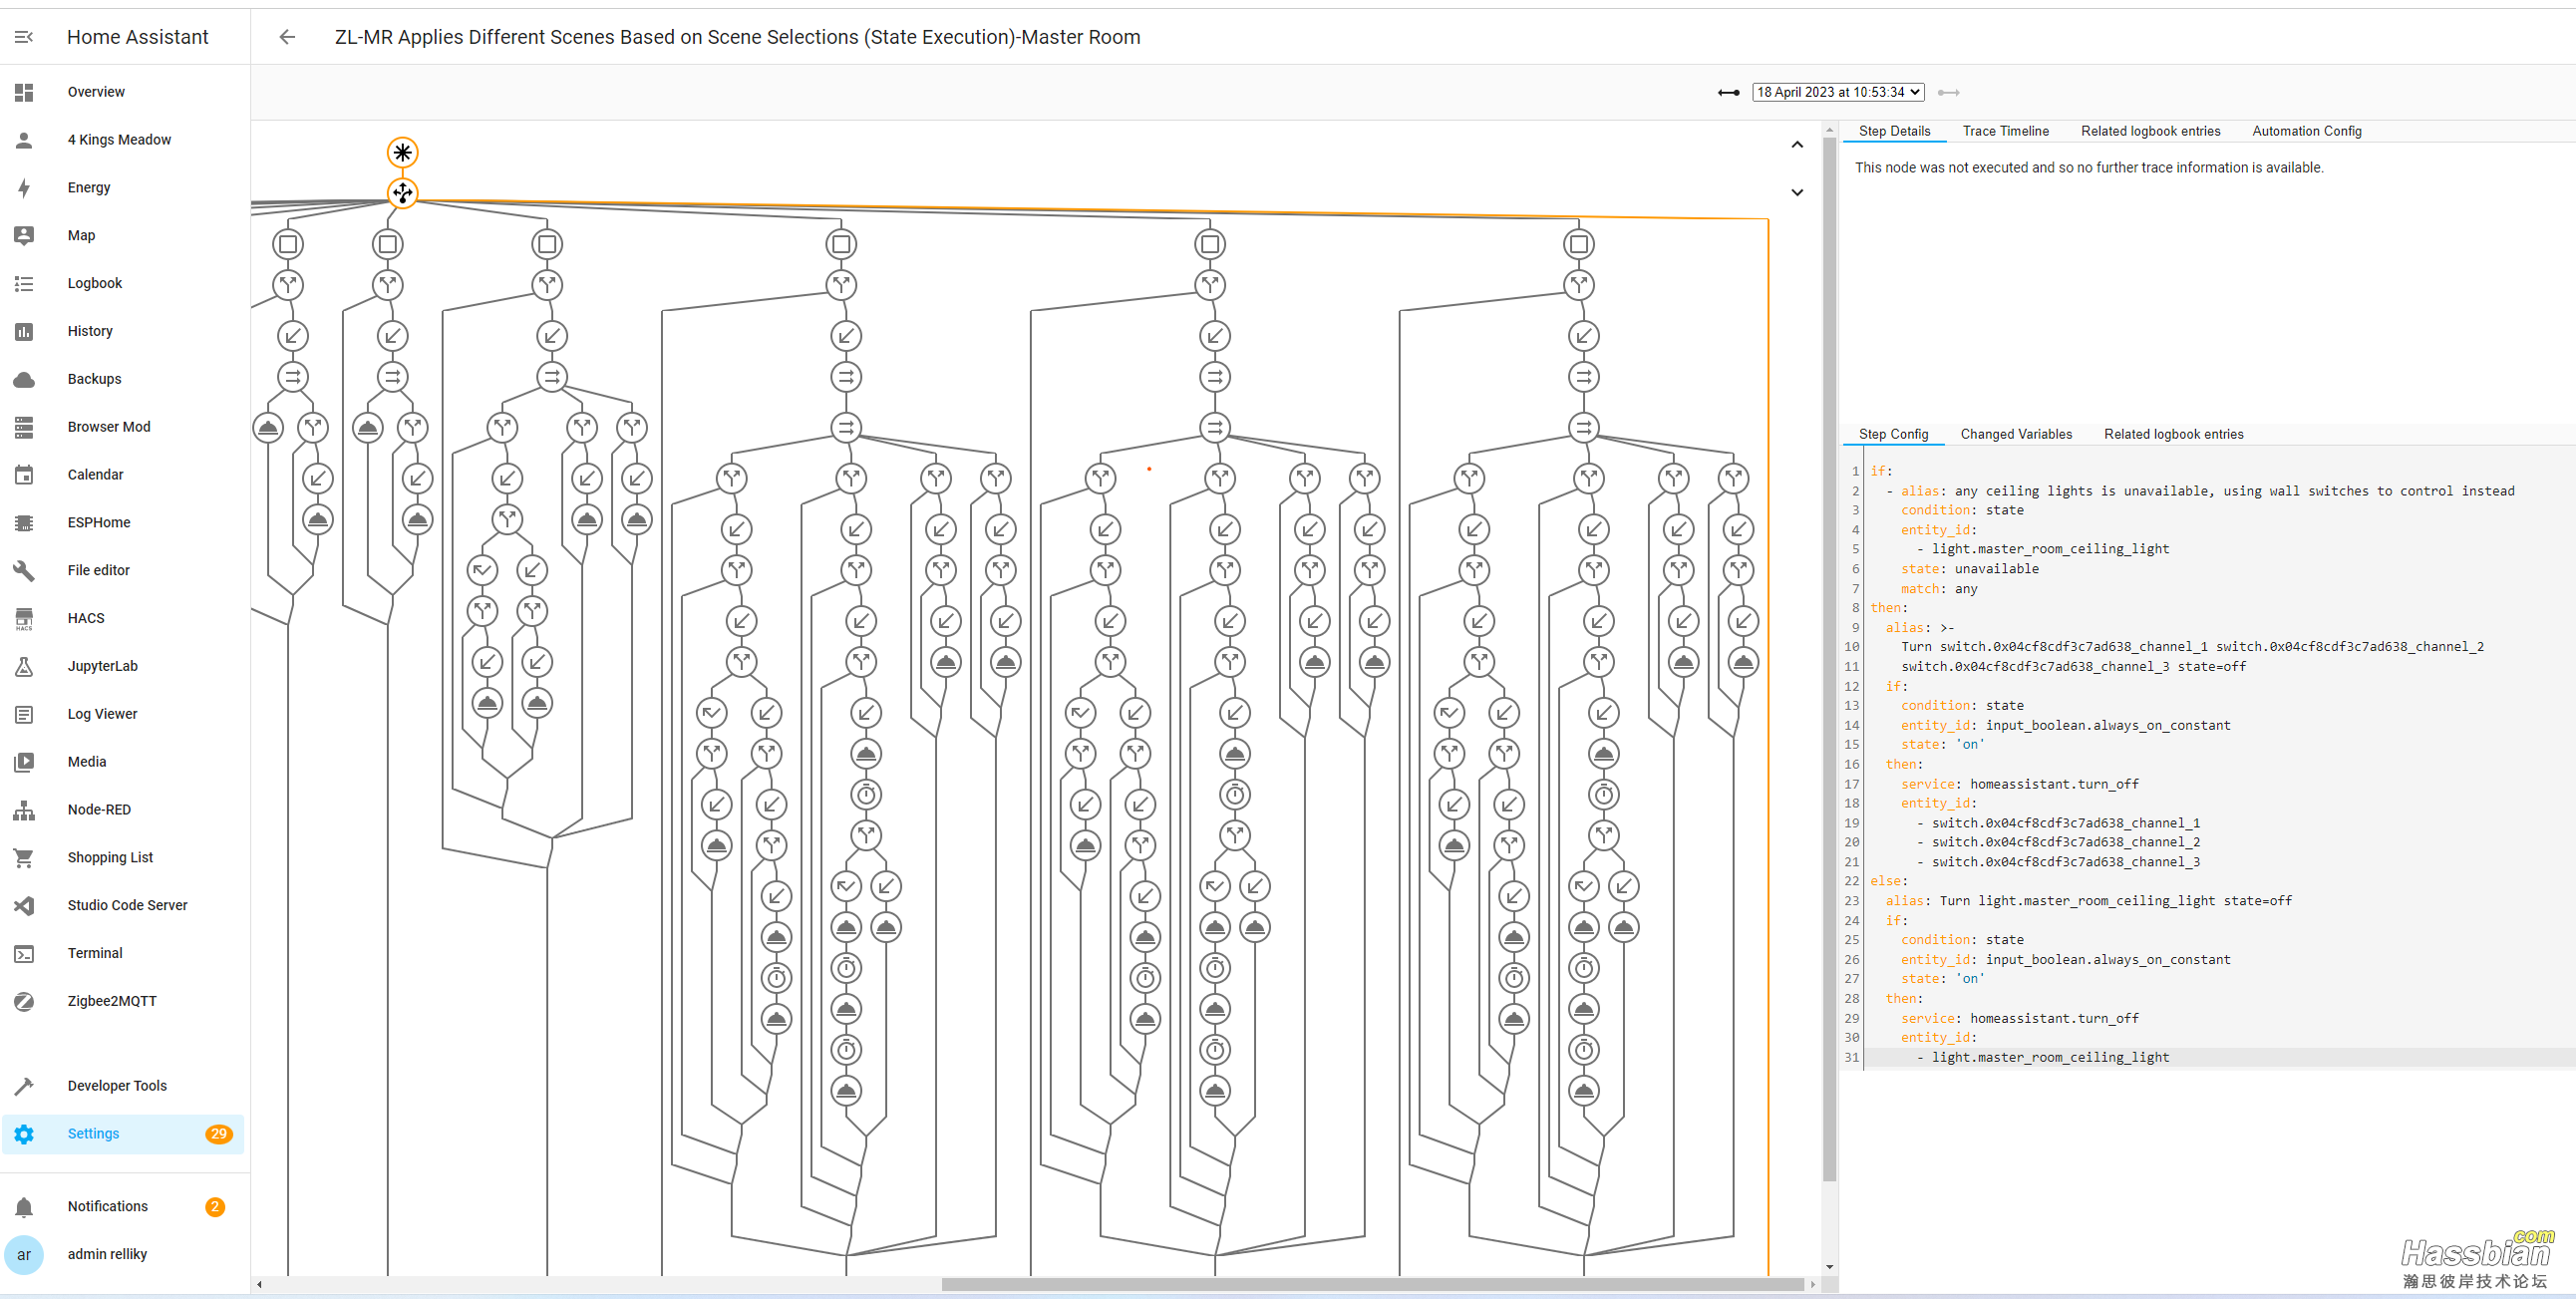The height and width of the screenshot is (1299, 2576).
Task: Select the highlighted choose node
Action: [x=402, y=193]
